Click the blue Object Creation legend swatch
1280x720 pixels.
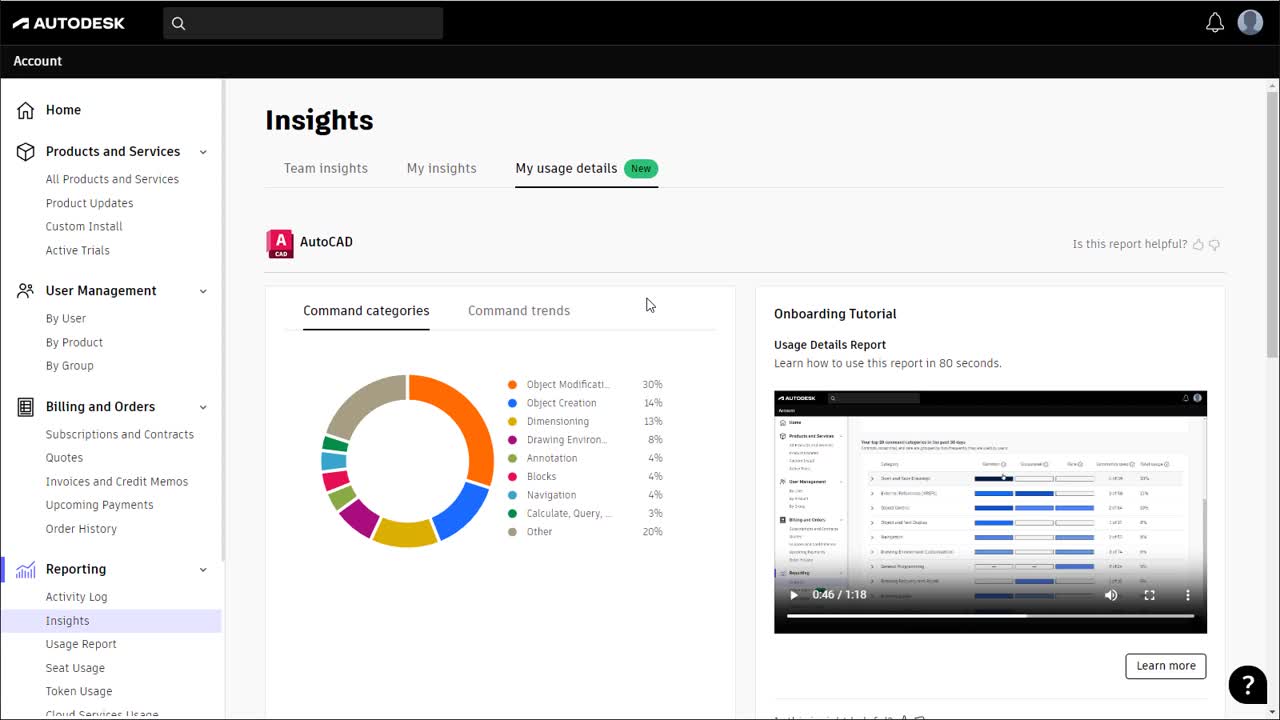coord(513,403)
